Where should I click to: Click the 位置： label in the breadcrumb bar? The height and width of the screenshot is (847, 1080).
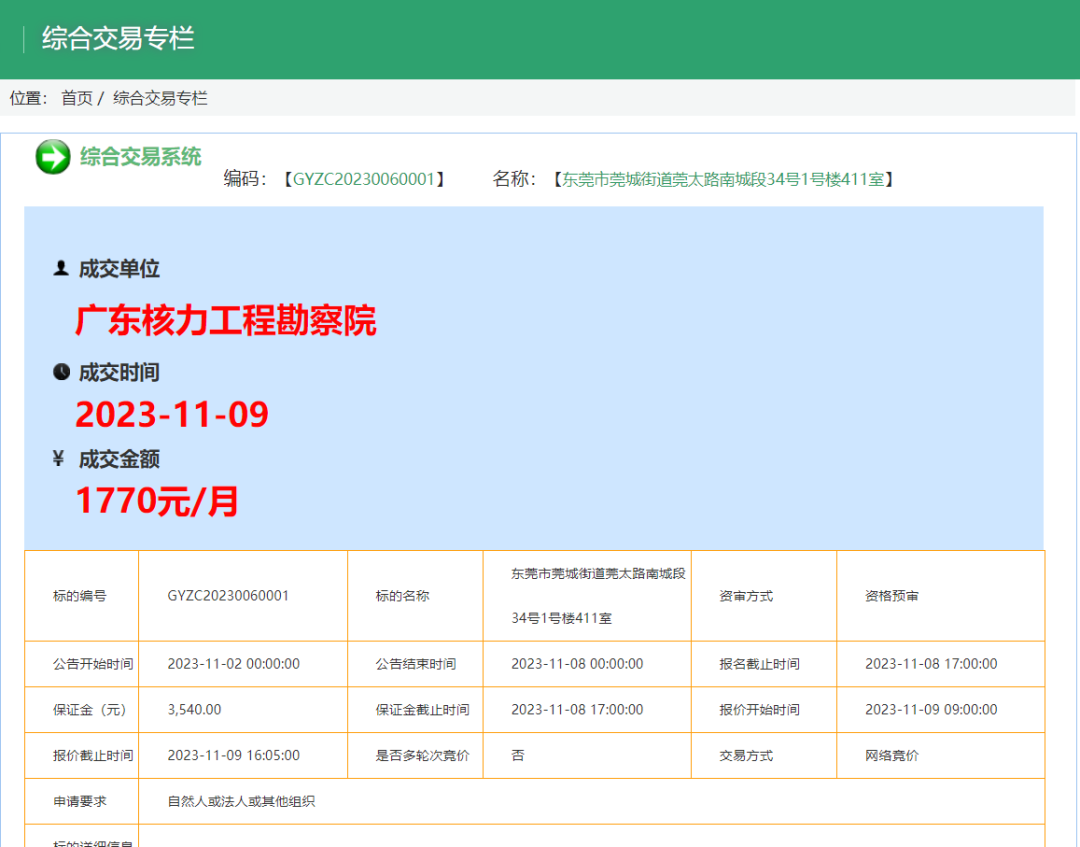click(28, 98)
